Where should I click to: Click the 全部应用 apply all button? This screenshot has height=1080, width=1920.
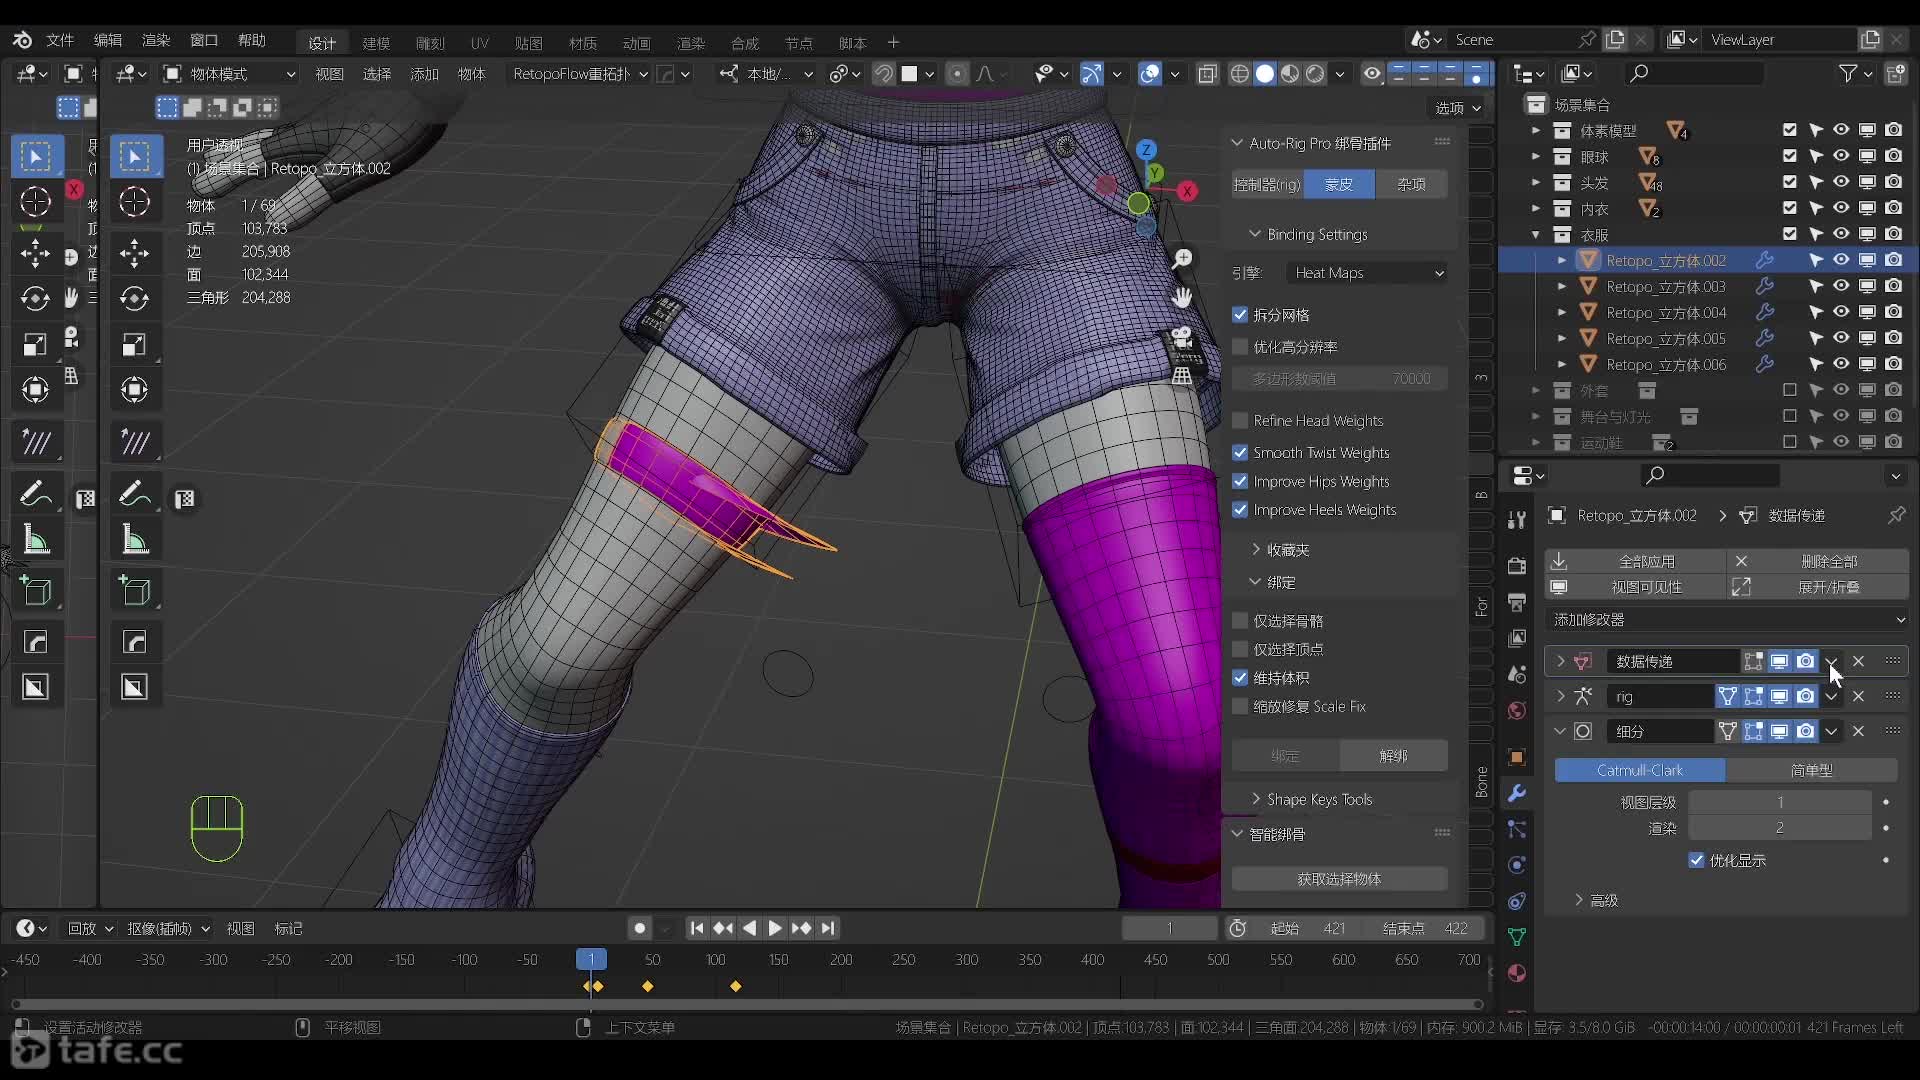pos(1635,561)
